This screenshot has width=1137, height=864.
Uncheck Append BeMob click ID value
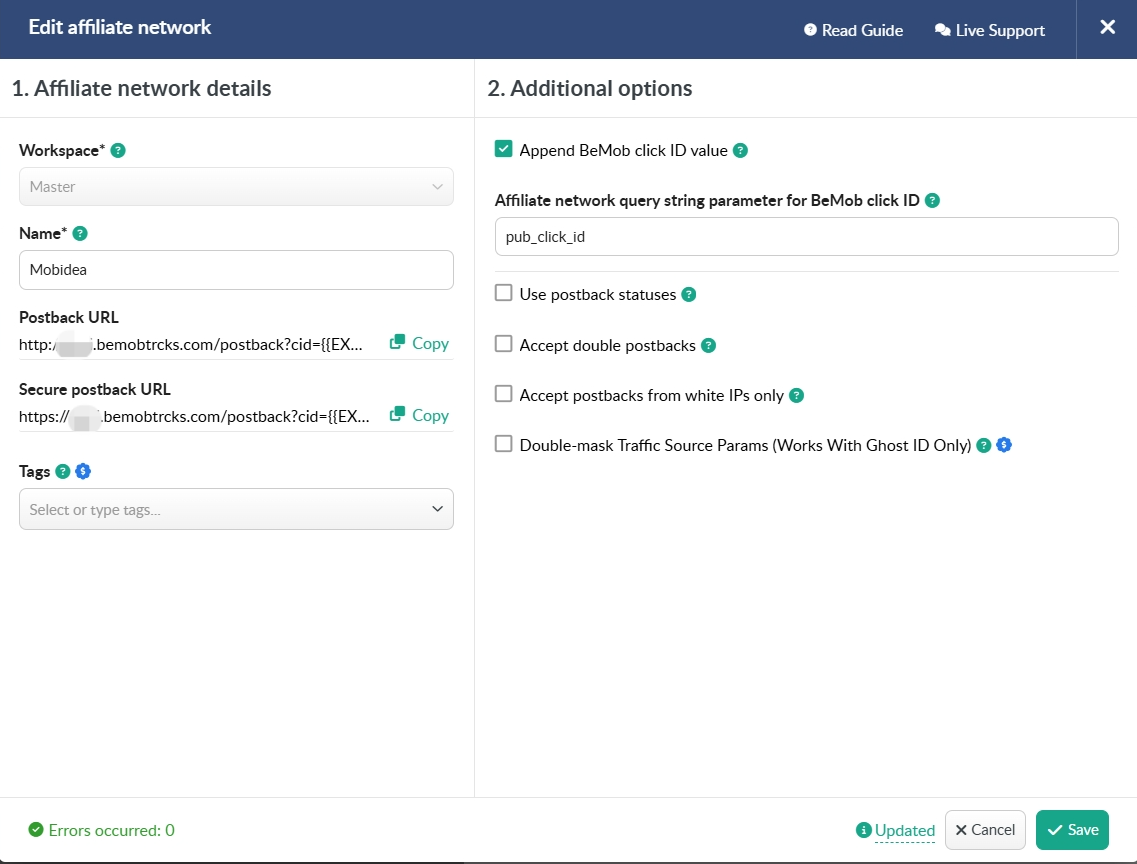pyautogui.click(x=504, y=150)
